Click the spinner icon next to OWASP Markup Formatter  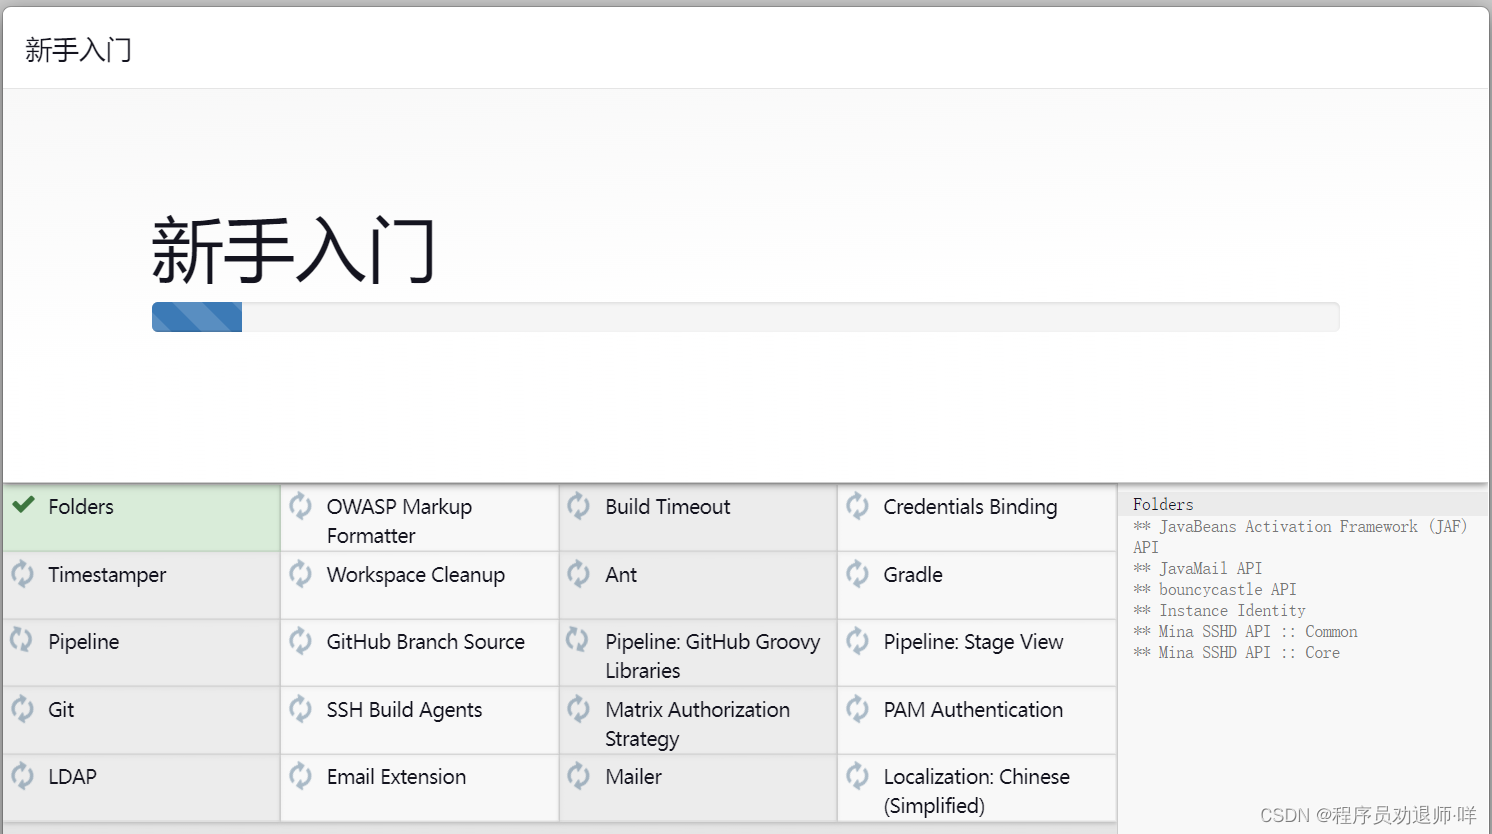click(x=301, y=506)
